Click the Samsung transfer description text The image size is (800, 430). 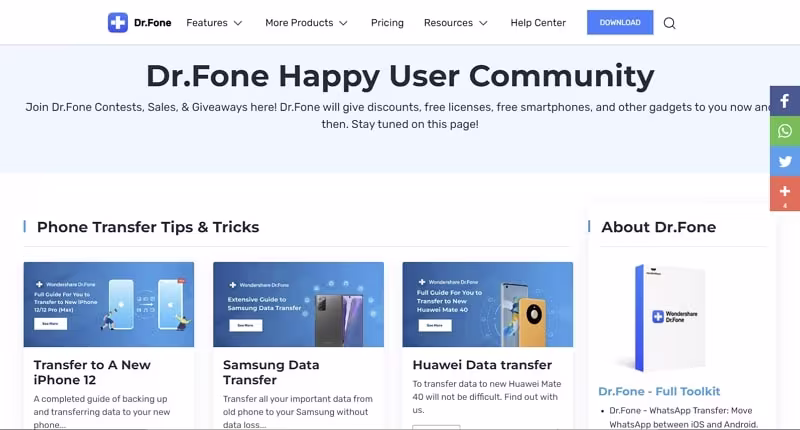pos(297,412)
